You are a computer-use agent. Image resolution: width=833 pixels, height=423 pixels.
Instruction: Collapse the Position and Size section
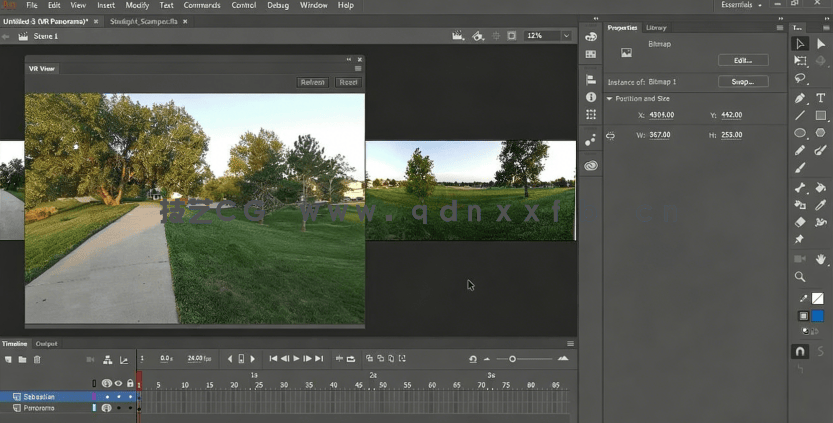click(609, 99)
